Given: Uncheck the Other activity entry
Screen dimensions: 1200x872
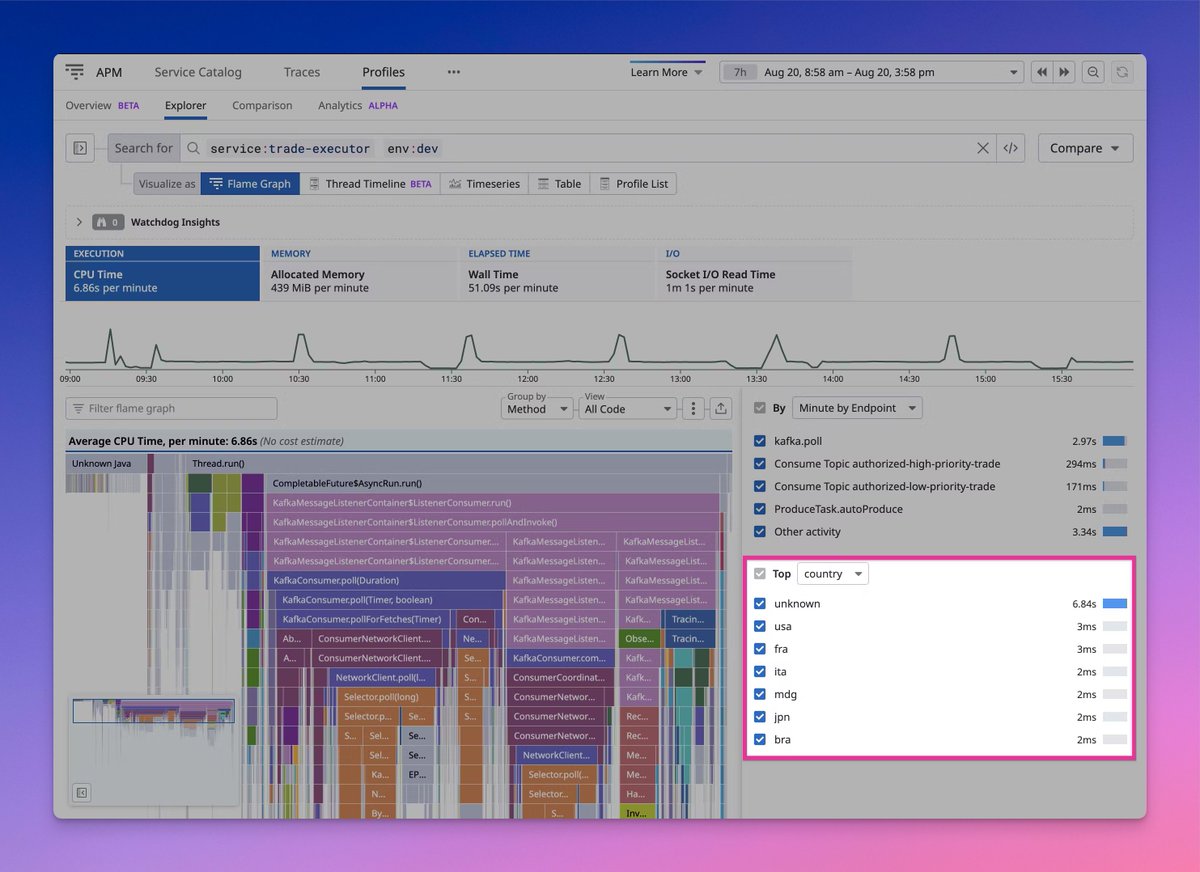Looking at the screenshot, I should tap(760, 531).
